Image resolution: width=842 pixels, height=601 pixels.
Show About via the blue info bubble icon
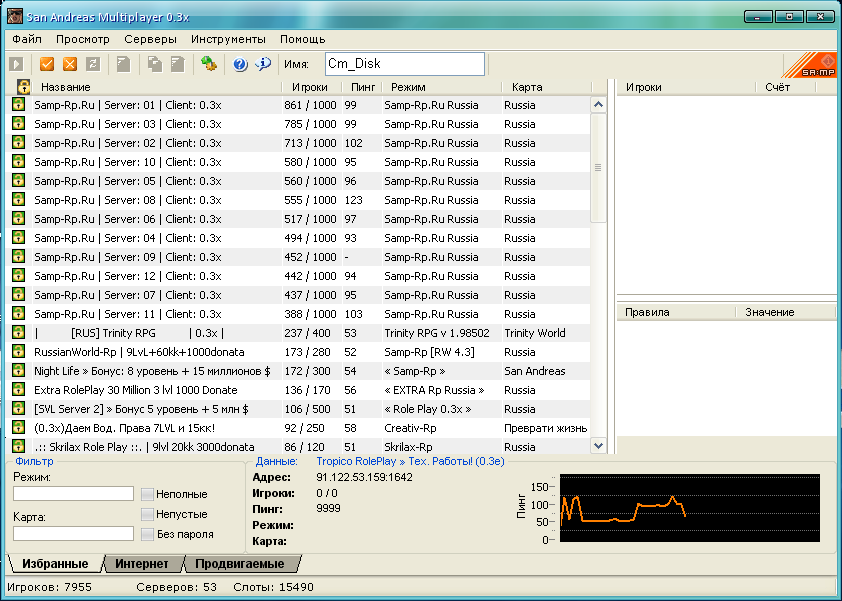tap(263, 64)
